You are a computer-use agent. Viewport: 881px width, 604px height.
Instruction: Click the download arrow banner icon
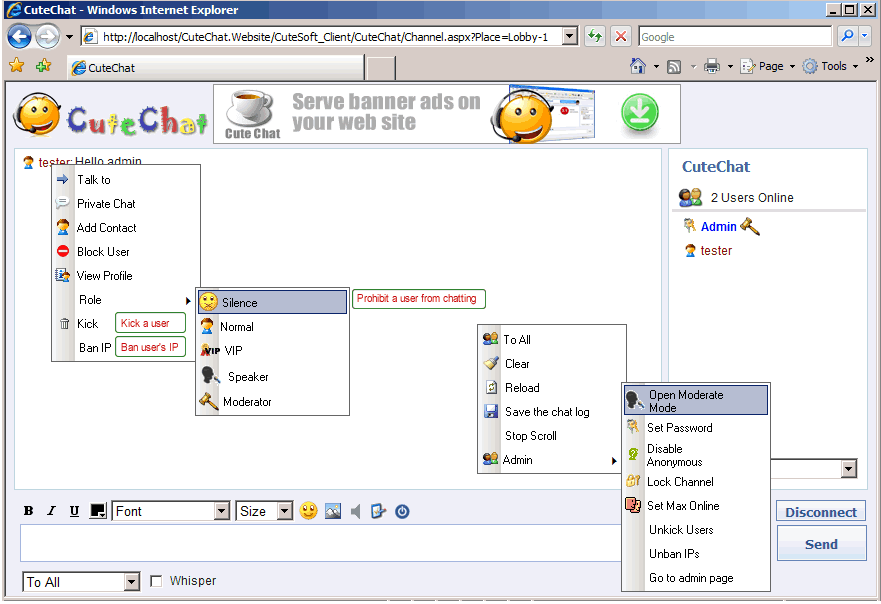point(639,113)
